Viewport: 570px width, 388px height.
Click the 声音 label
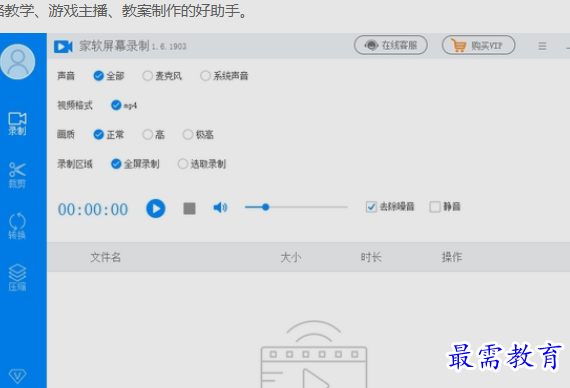click(x=66, y=76)
